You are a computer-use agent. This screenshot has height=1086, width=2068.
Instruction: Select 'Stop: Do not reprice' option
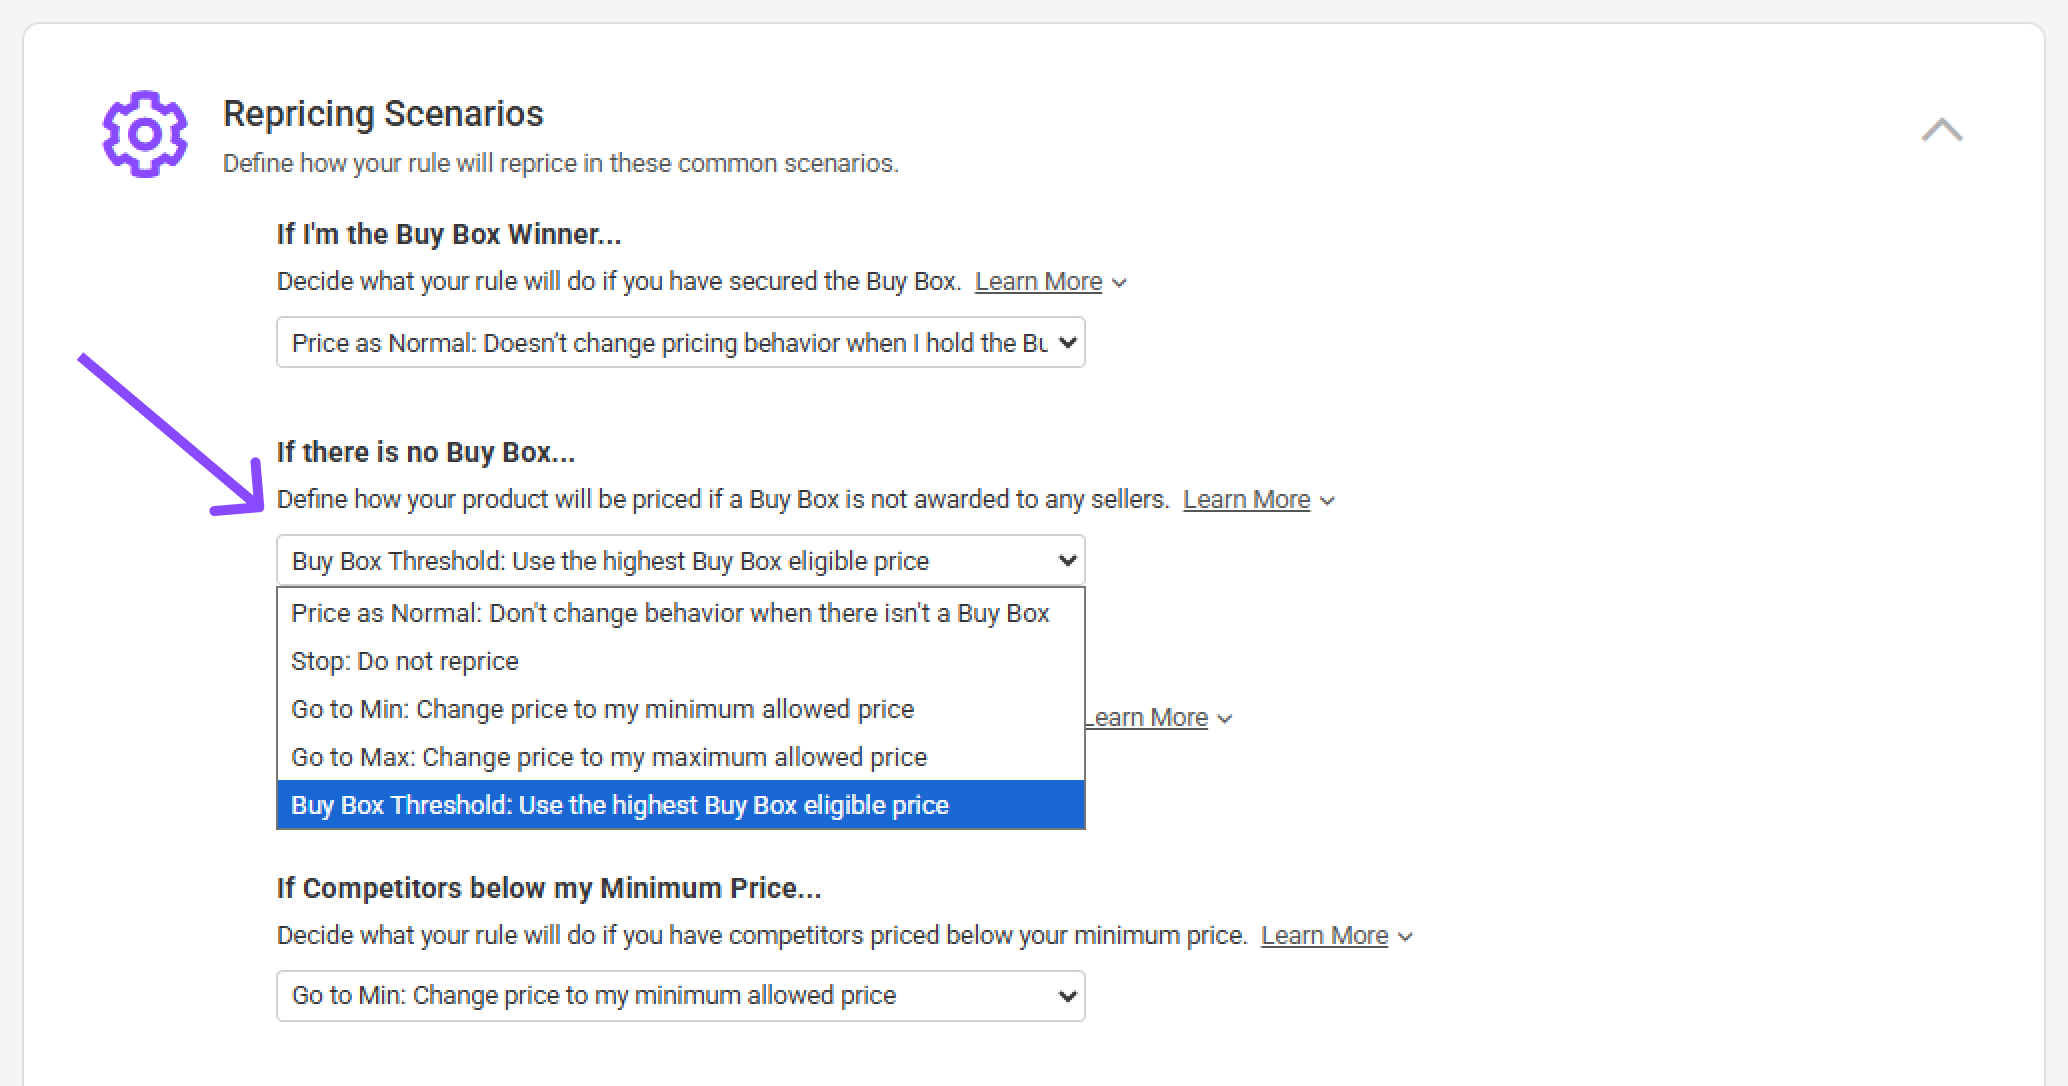[405, 661]
